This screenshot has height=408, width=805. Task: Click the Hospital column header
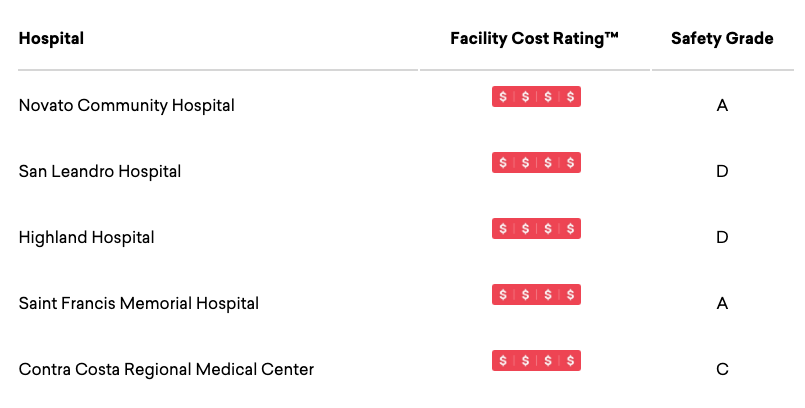(51, 38)
